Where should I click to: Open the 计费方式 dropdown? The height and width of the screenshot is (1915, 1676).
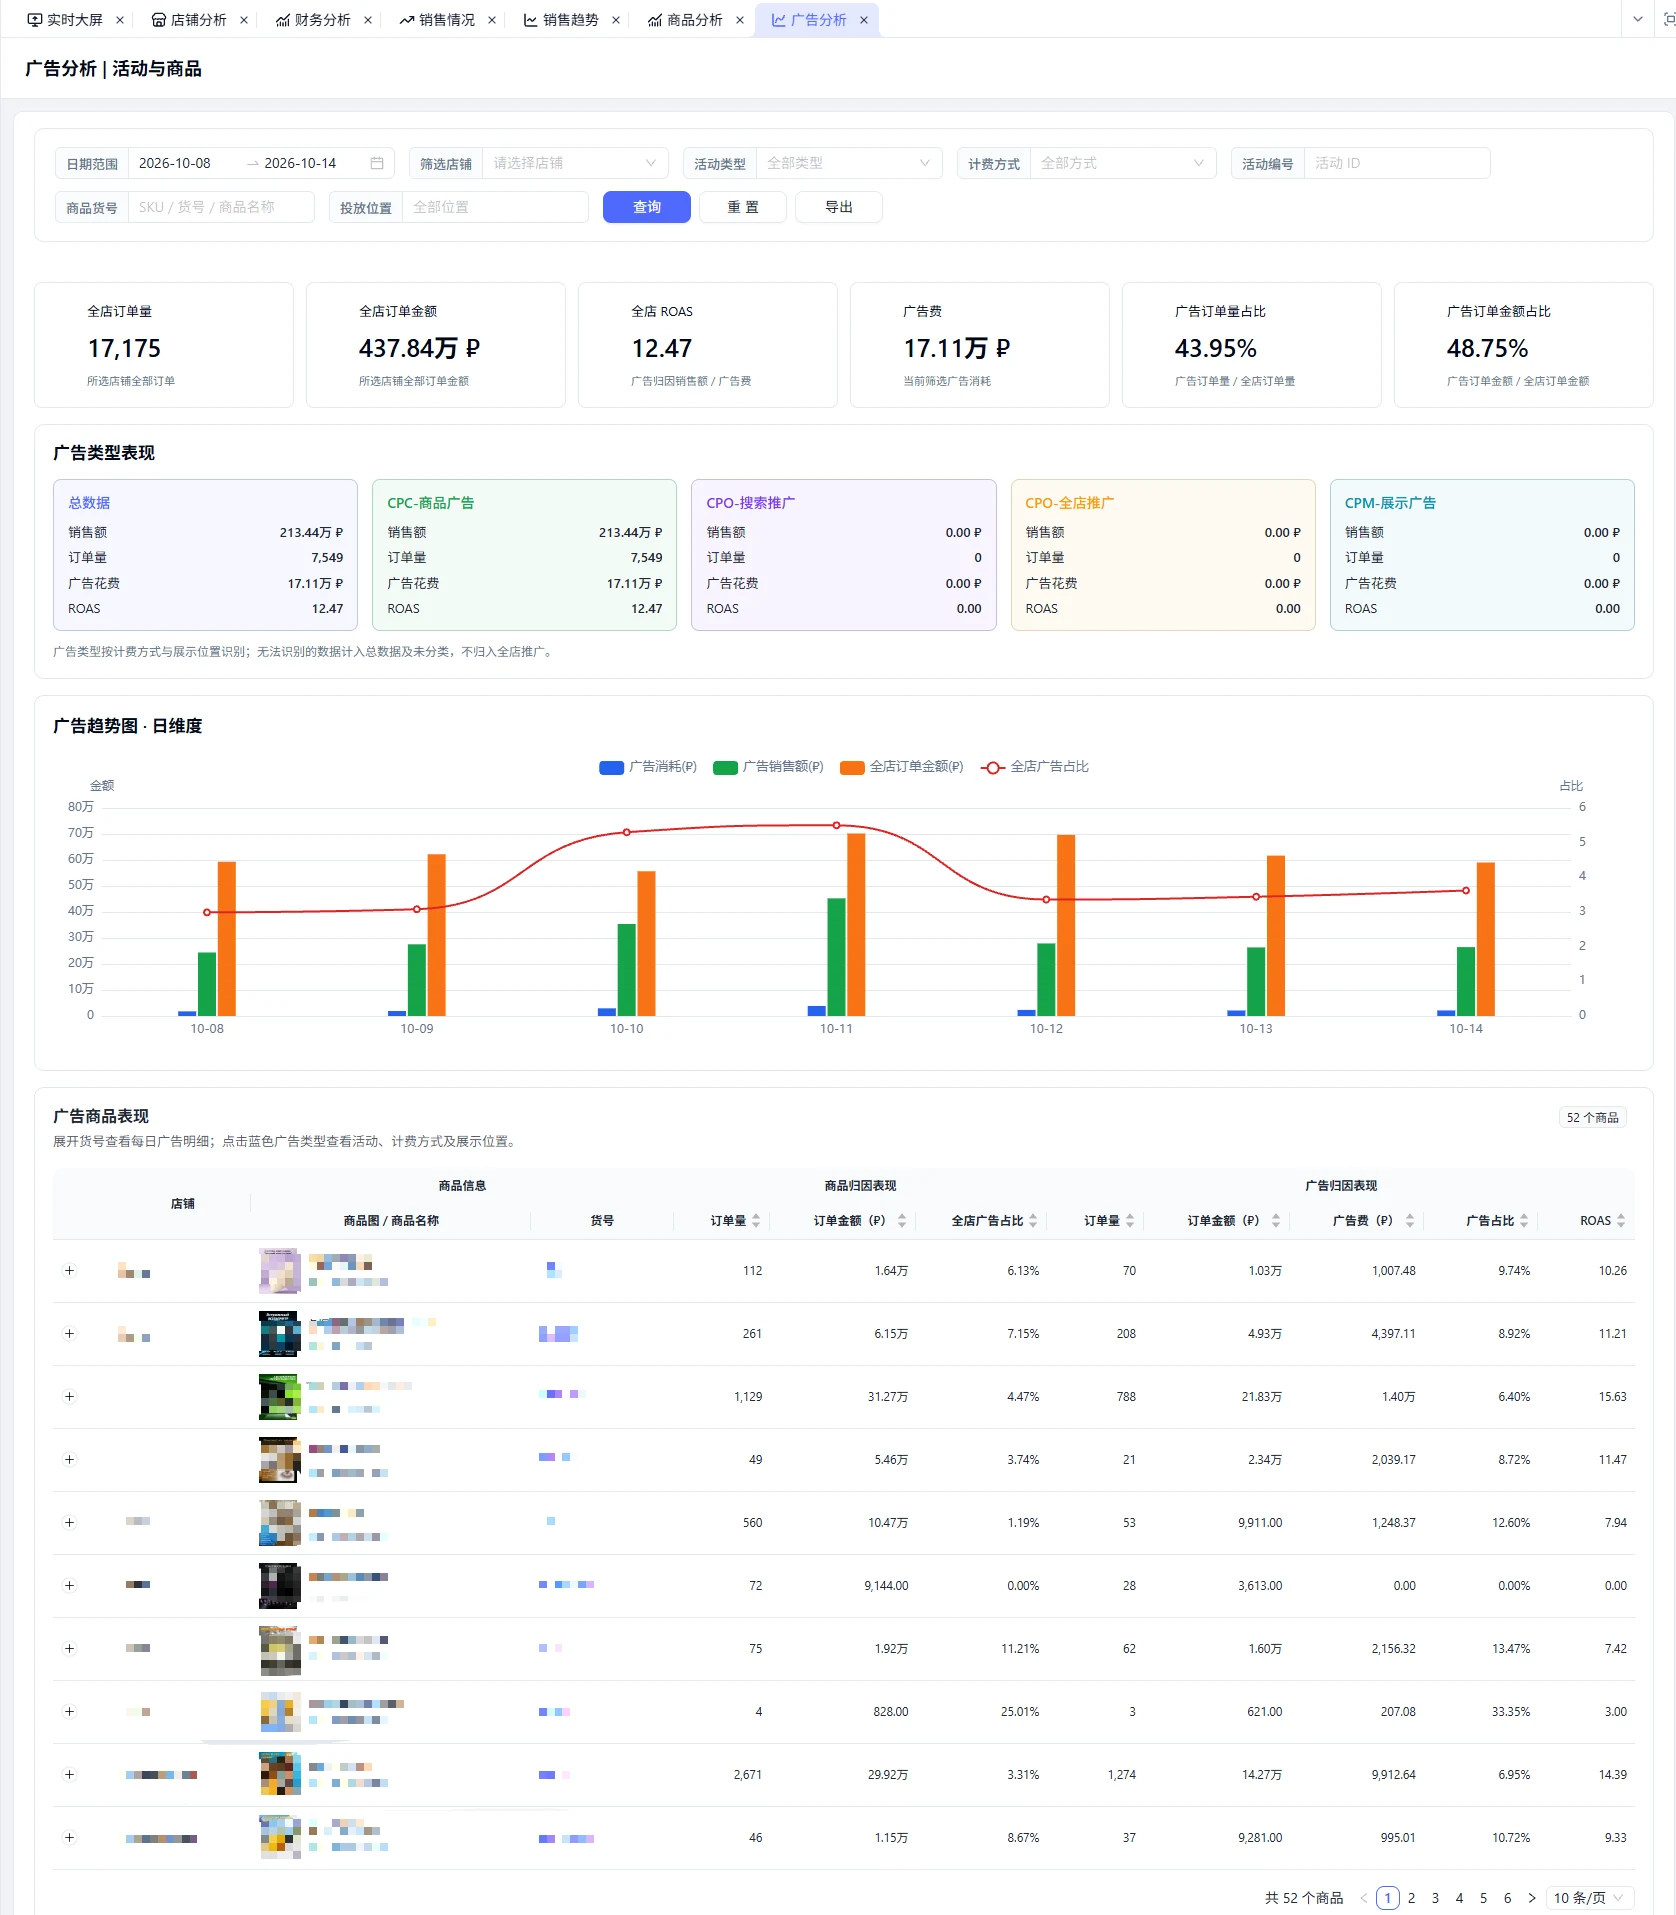click(1123, 163)
